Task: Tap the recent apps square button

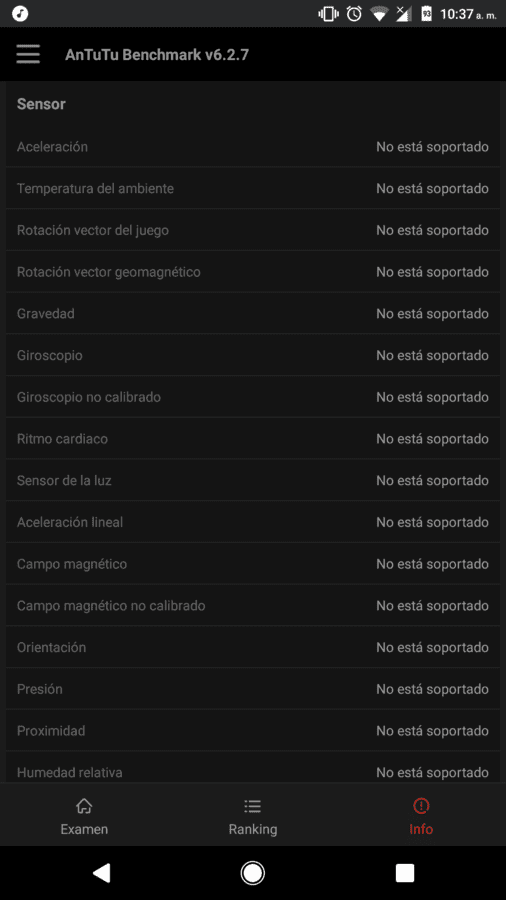Action: point(404,873)
